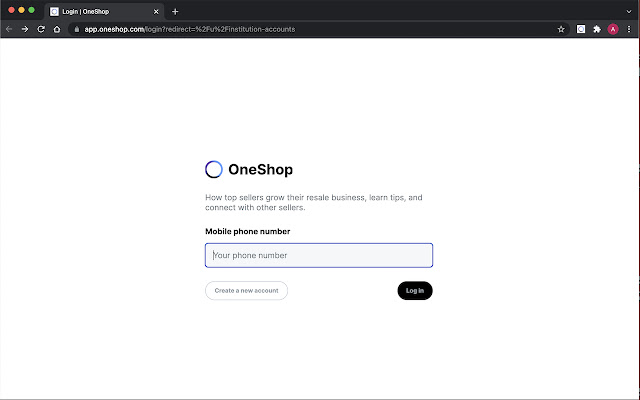Click the tagline about top sellers
The width and height of the screenshot is (640, 400).
tap(314, 202)
